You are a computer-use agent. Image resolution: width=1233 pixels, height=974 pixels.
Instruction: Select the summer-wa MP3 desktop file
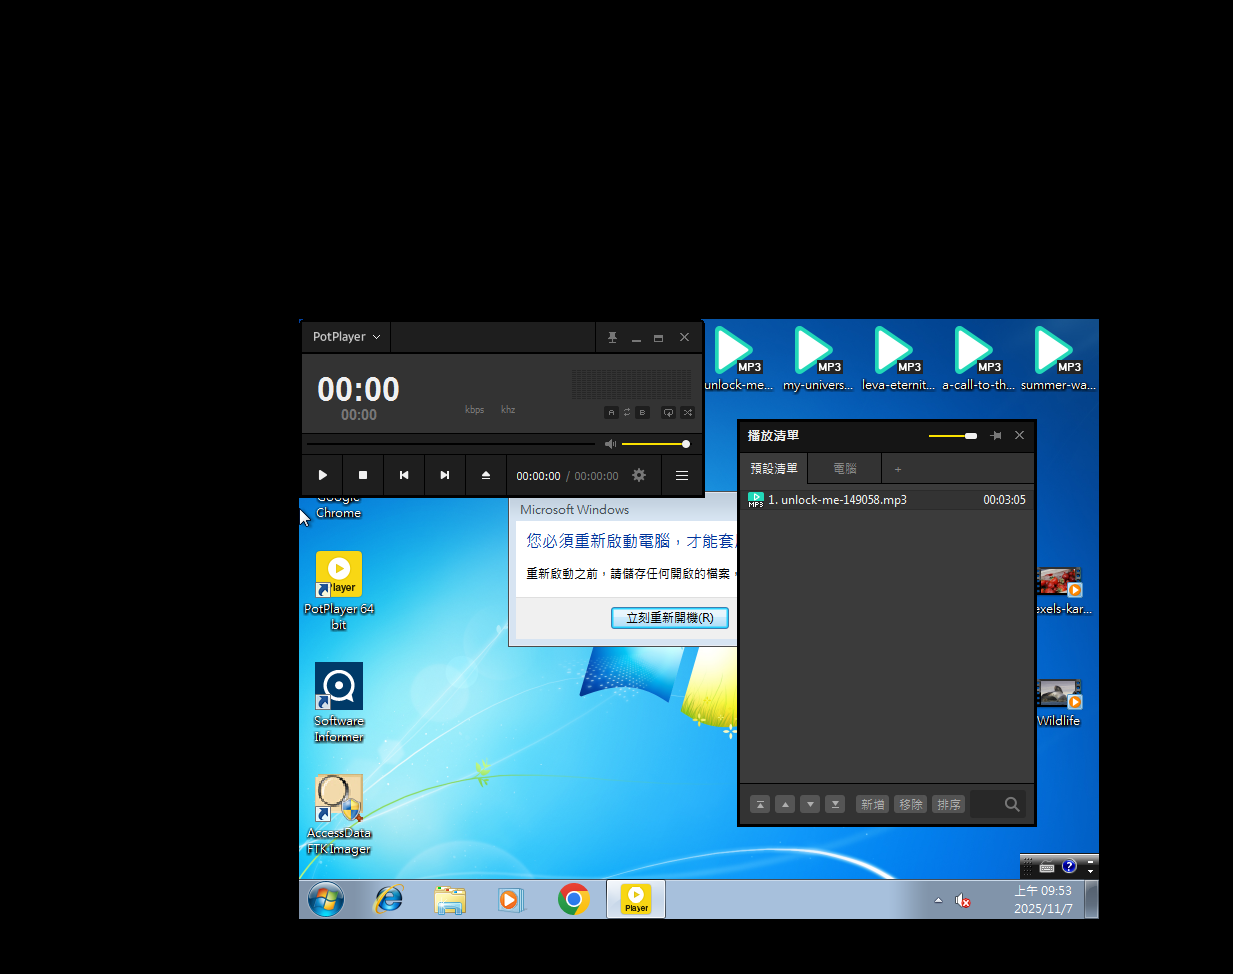(x=1058, y=358)
